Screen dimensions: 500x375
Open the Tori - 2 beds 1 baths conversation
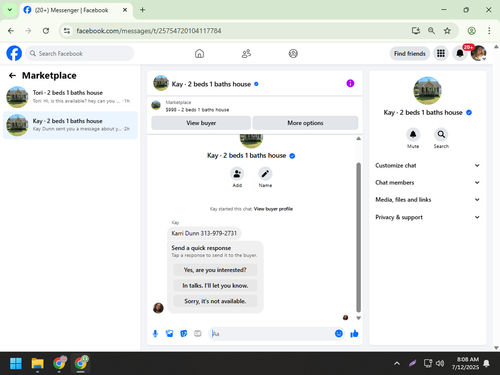70,97
